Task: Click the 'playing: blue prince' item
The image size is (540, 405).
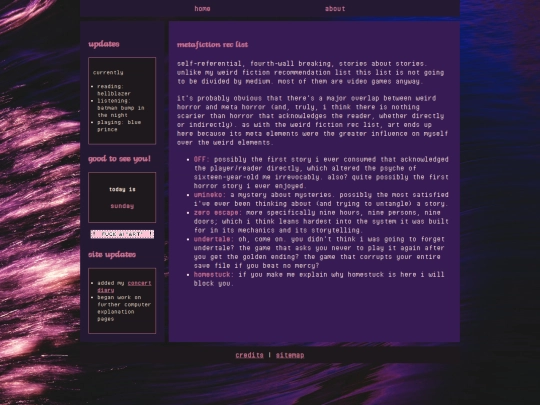Action: pos(119,126)
